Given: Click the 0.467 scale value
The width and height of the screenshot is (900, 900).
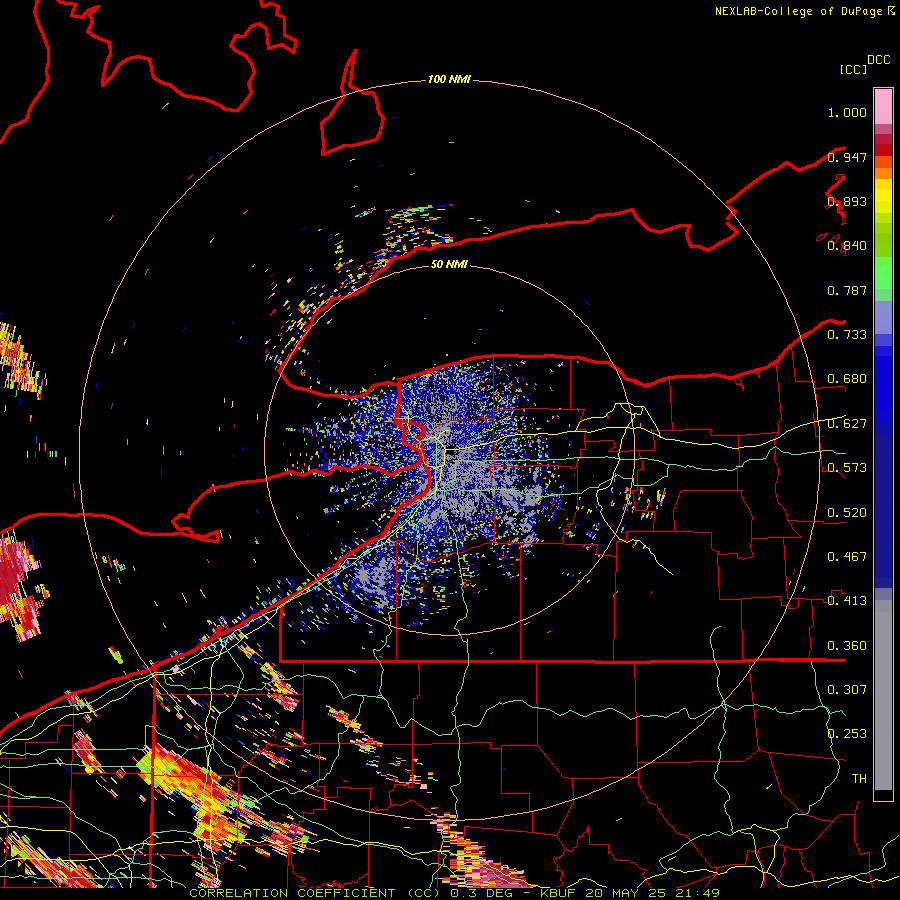Looking at the screenshot, I should [847, 557].
